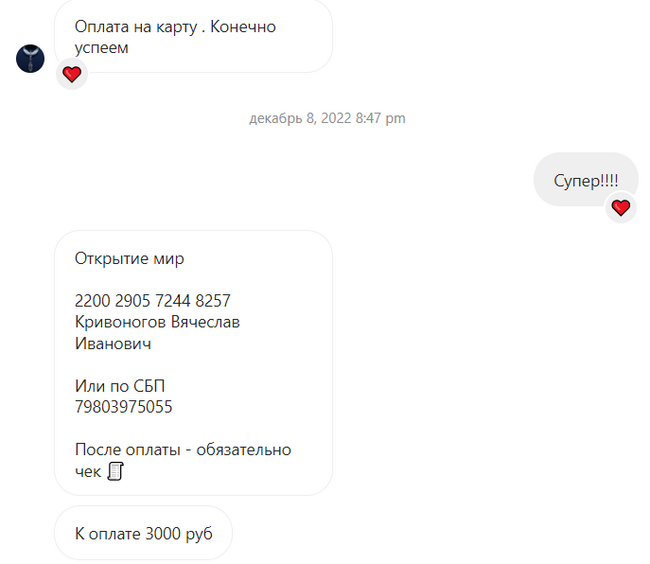
Task: Click the "Открытие мир" bank text
Action: tap(129, 259)
